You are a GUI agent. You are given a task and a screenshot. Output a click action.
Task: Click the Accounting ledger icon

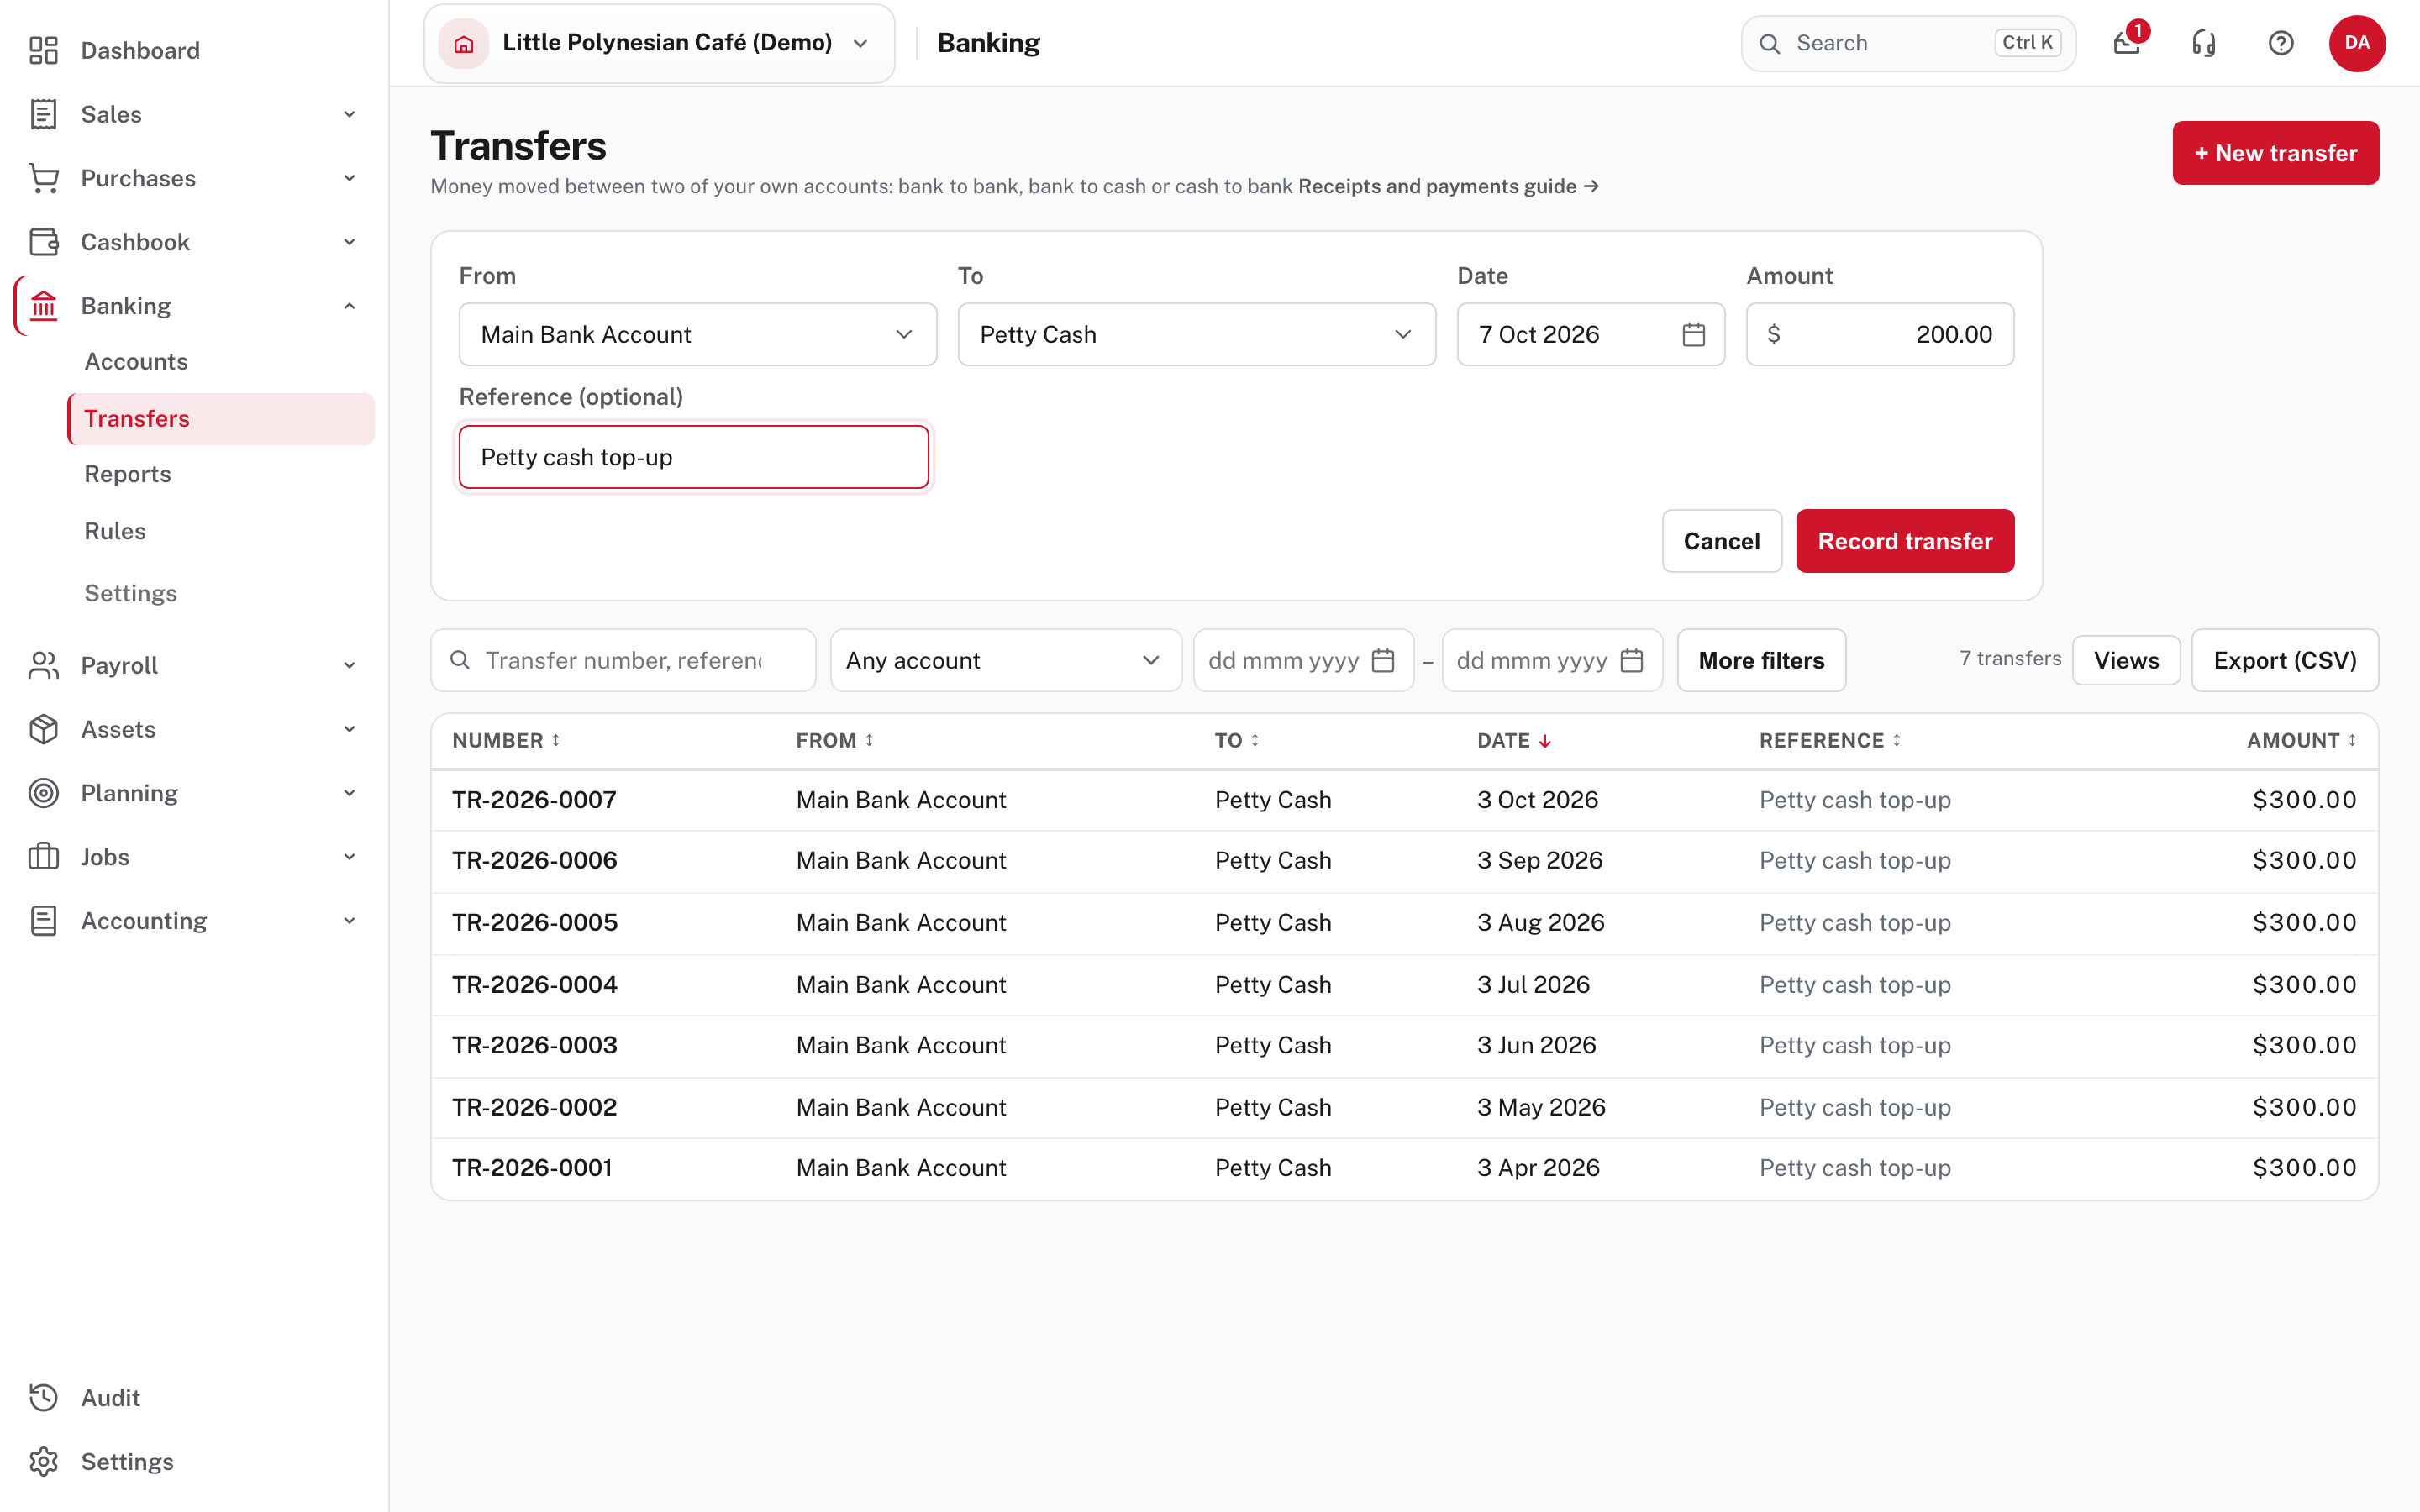point(43,921)
